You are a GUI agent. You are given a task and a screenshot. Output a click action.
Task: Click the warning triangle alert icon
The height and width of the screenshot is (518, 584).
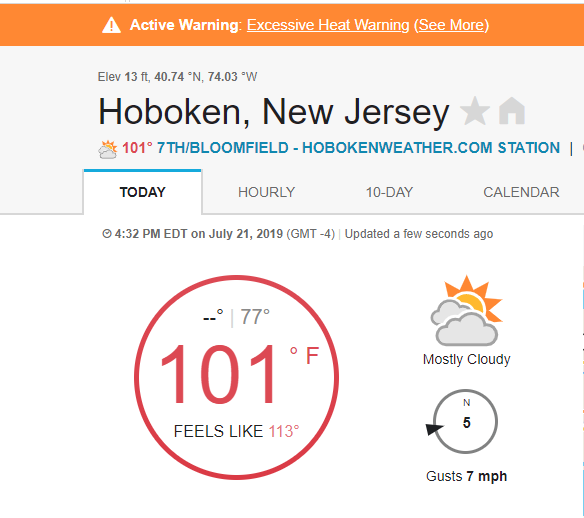coord(111,25)
